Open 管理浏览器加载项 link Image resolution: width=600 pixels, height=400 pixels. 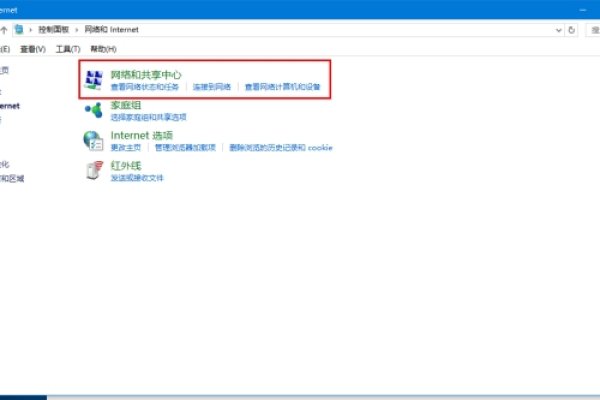click(185, 147)
